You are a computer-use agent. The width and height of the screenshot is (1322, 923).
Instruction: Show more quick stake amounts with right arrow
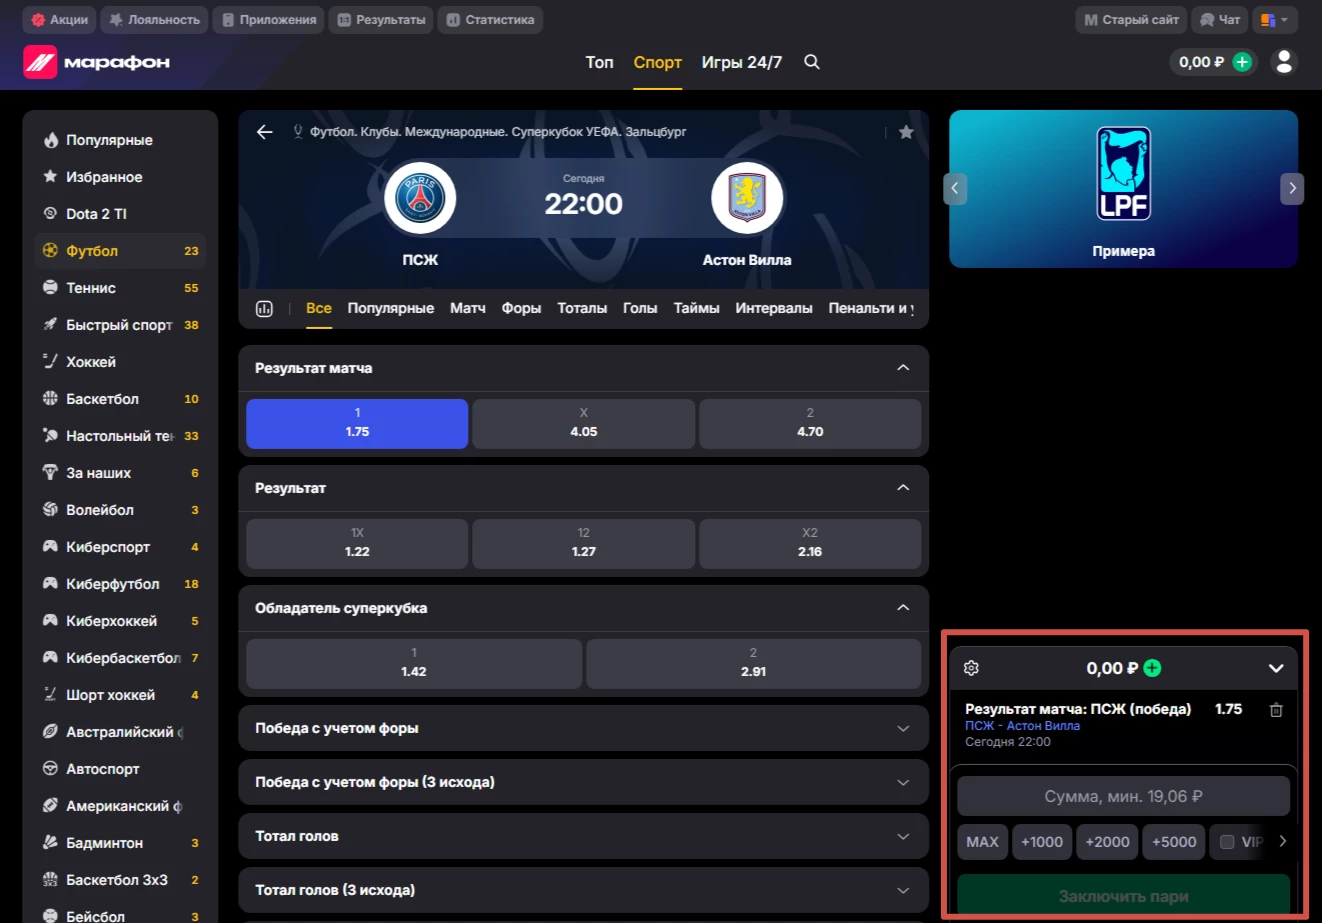tap(1282, 842)
